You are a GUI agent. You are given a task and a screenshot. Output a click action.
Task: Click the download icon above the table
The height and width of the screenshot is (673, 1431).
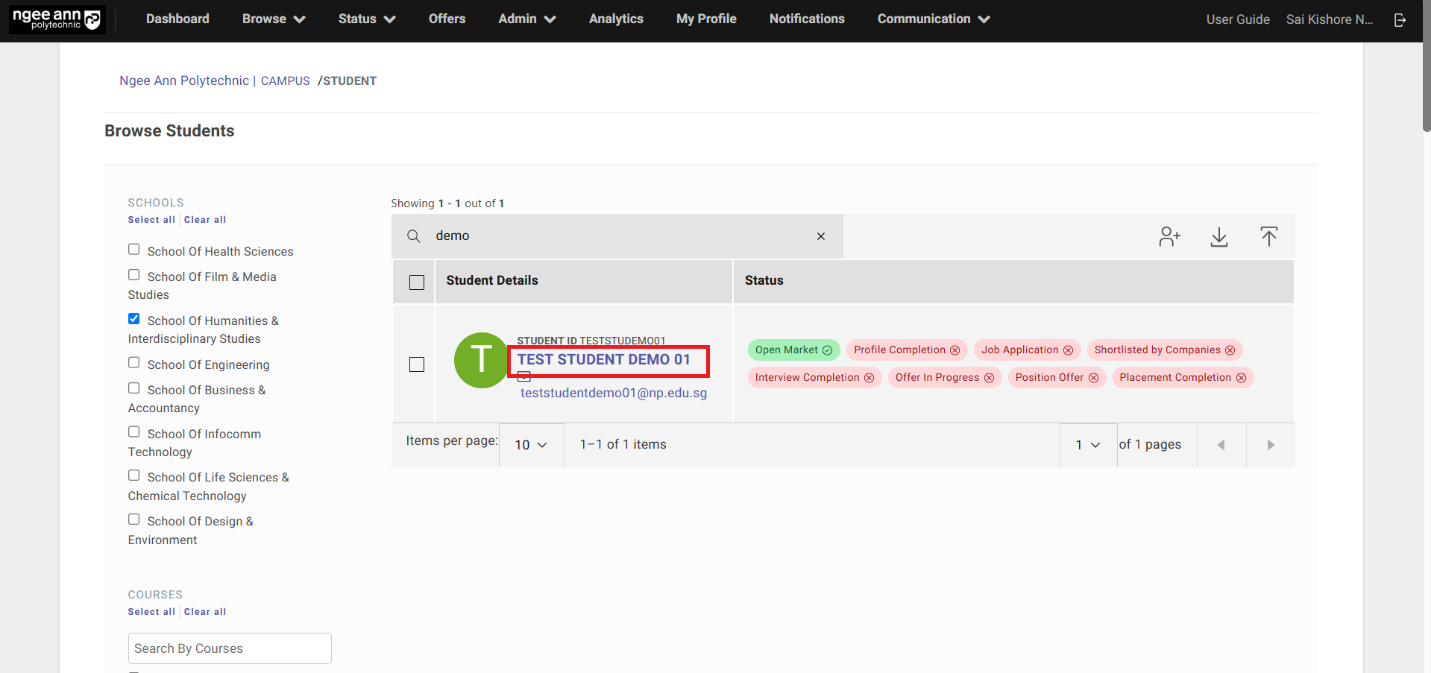pyautogui.click(x=1219, y=237)
